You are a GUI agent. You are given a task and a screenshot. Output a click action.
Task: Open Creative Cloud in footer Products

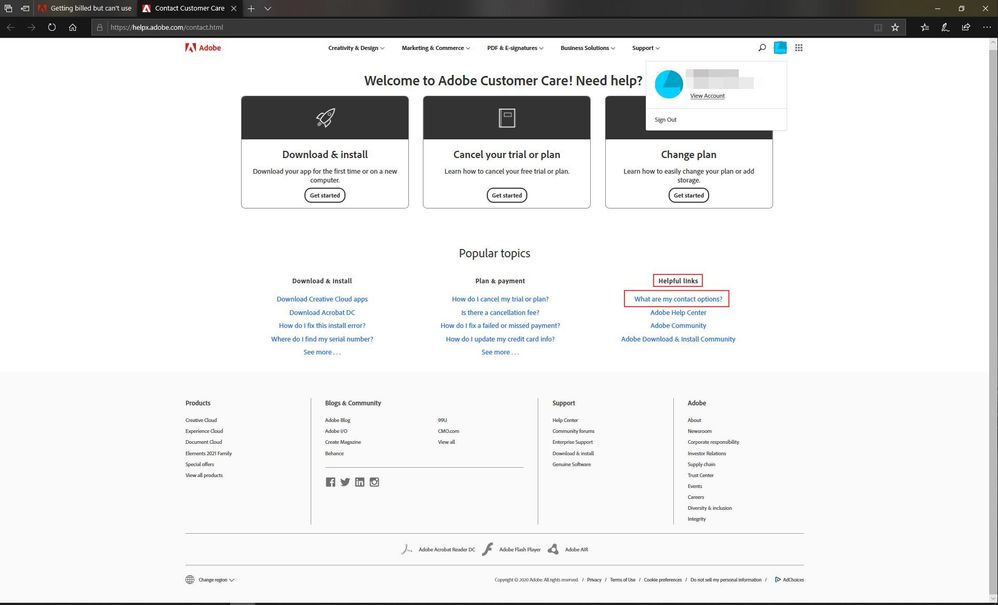pyautogui.click(x=201, y=420)
